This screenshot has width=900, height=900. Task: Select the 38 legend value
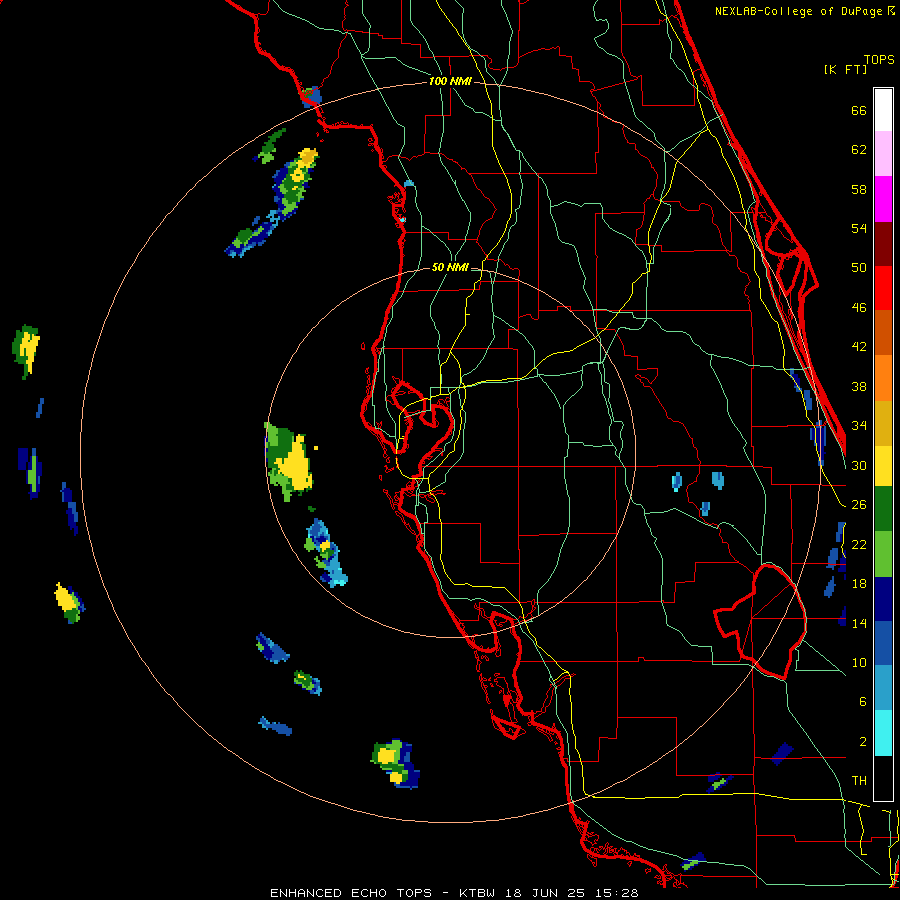pos(859,386)
